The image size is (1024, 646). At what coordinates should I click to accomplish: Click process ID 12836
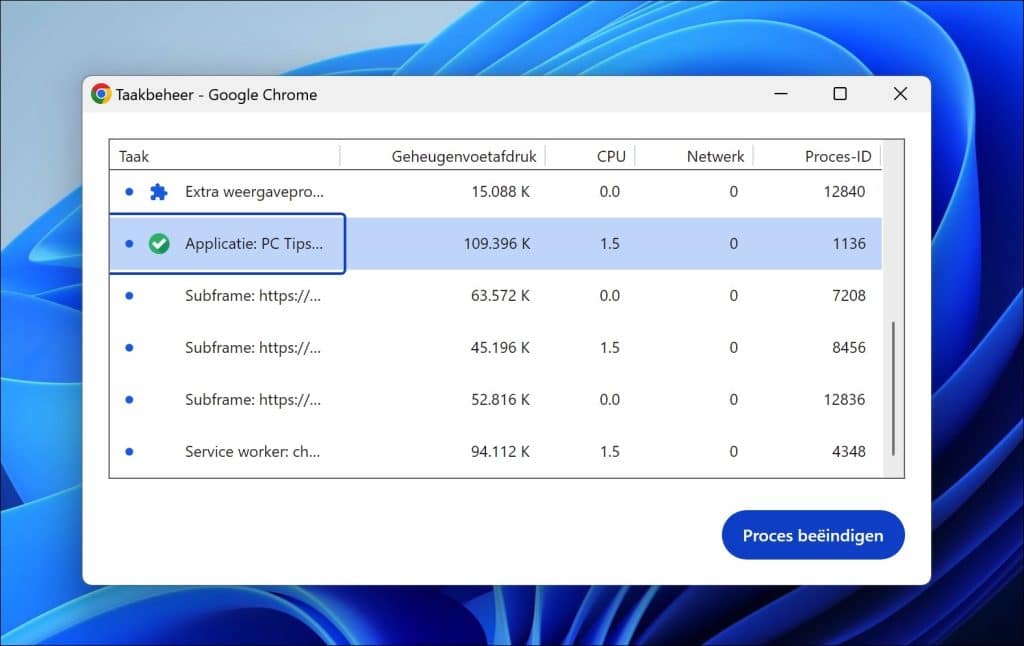point(844,399)
